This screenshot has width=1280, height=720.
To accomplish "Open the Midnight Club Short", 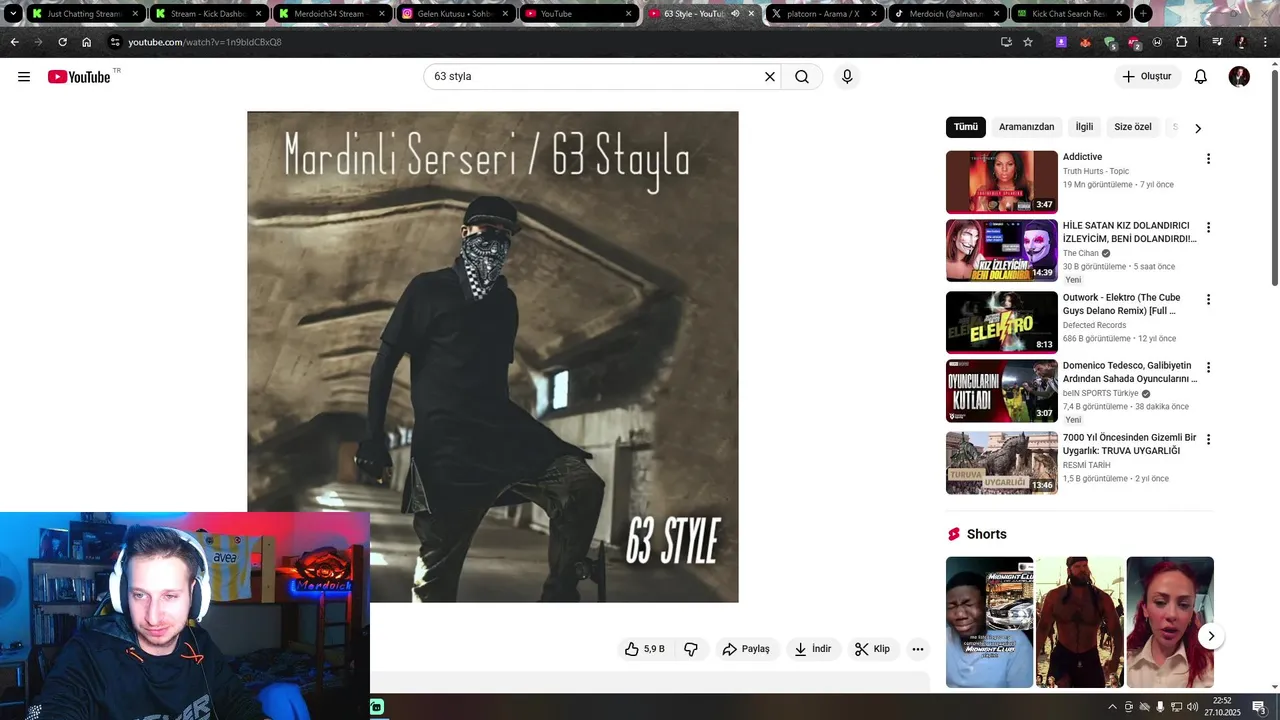I will (x=989, y=622).
